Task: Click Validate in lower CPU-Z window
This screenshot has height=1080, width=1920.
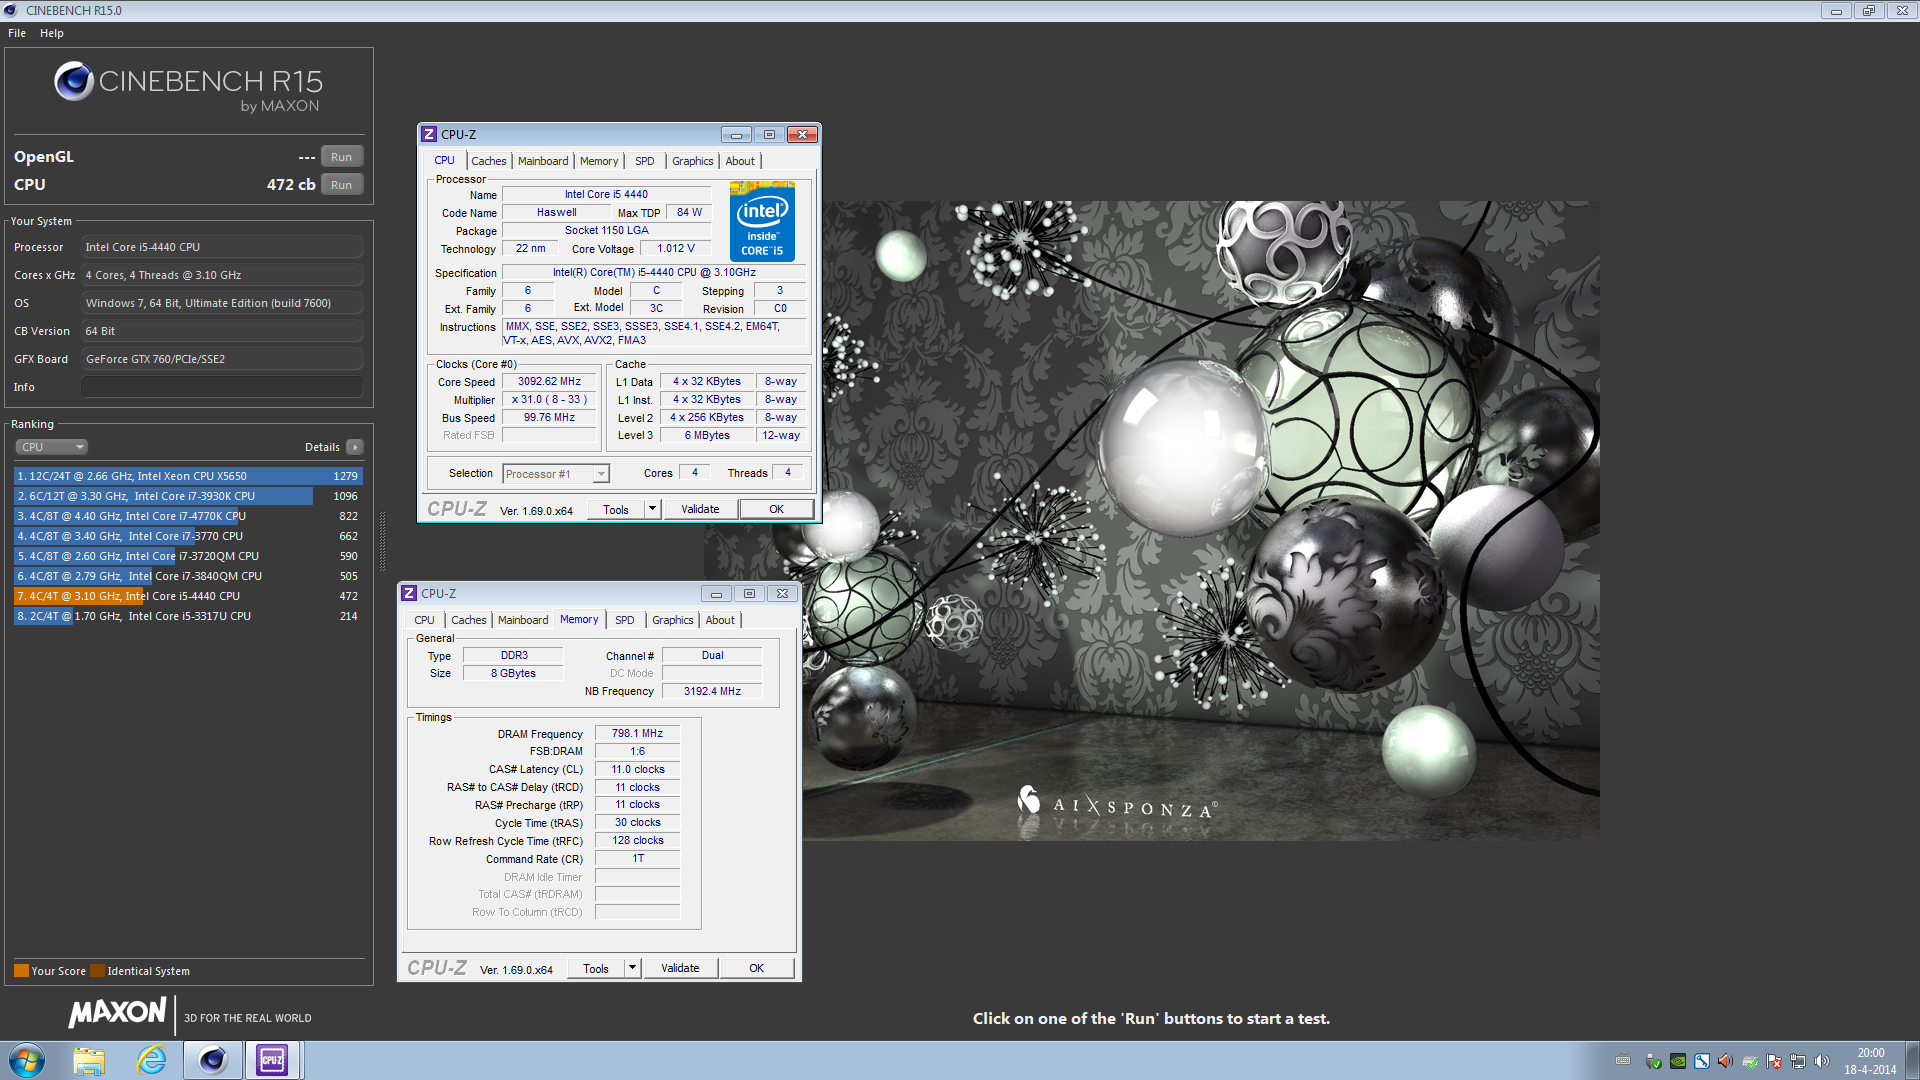Action: point(680,968)
